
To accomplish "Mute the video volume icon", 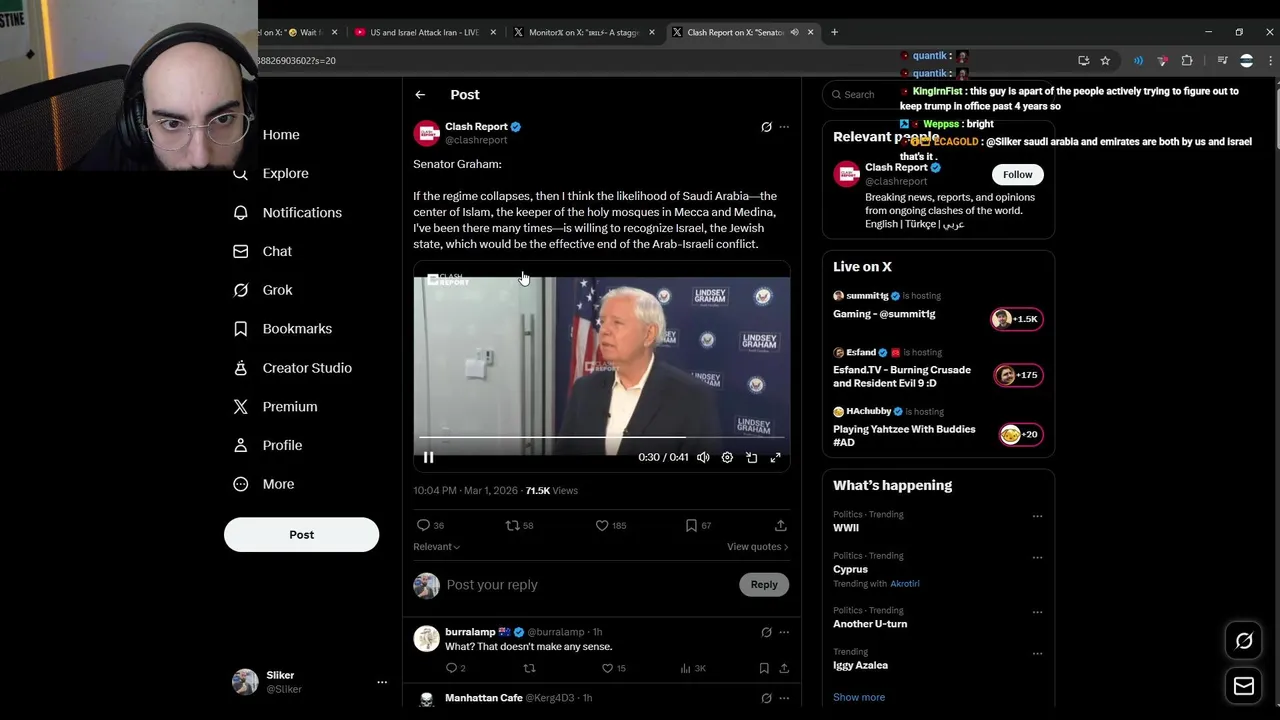I will tap(703, 457).
